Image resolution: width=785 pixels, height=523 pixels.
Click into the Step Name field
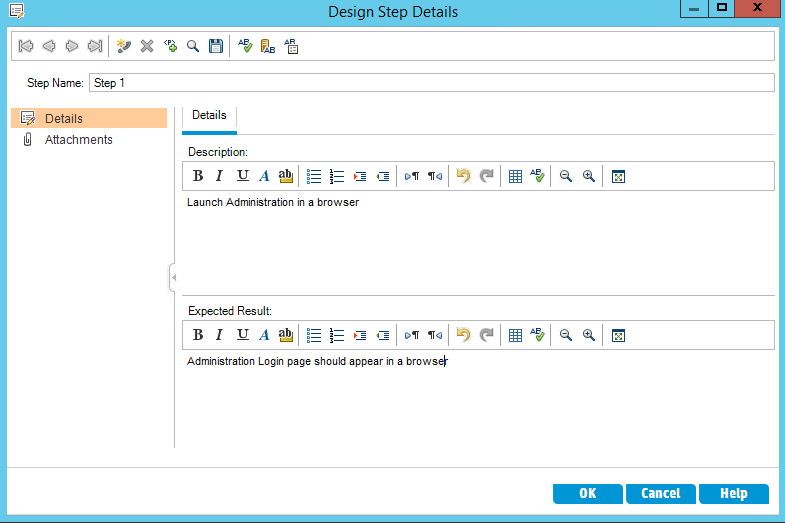(430, 83)
